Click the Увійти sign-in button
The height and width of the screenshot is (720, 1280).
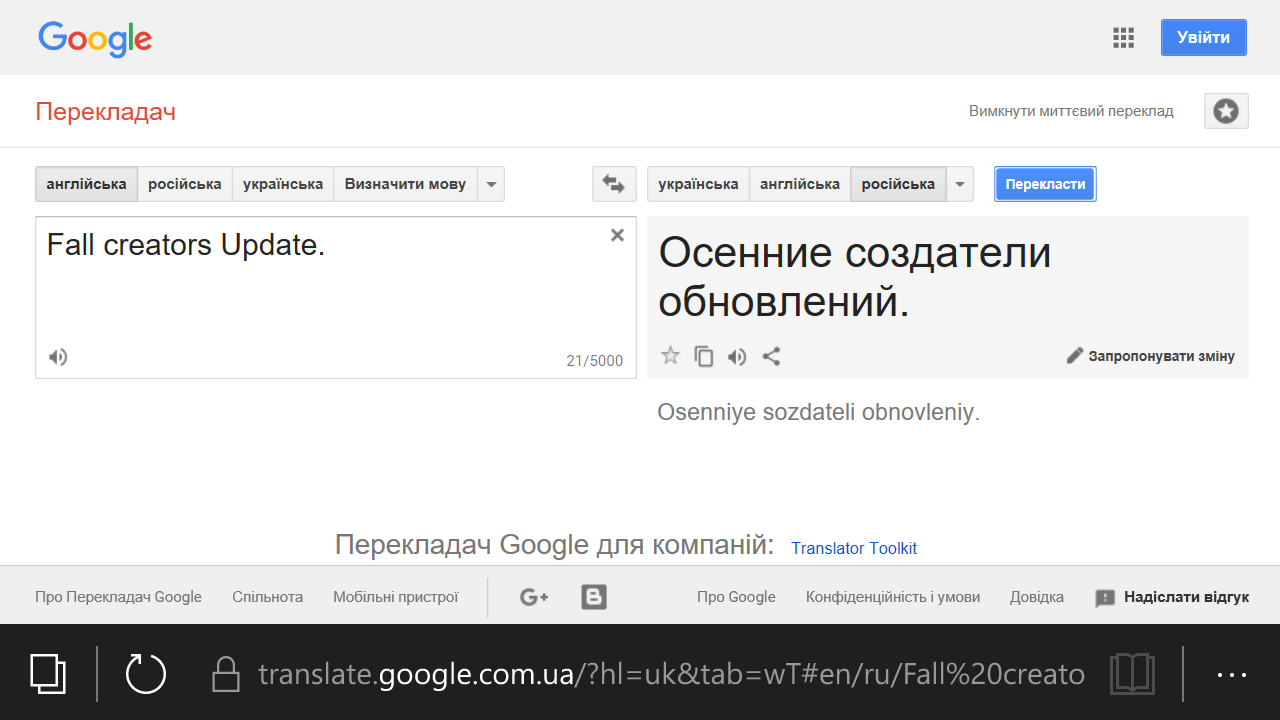tap(1203, 38)
